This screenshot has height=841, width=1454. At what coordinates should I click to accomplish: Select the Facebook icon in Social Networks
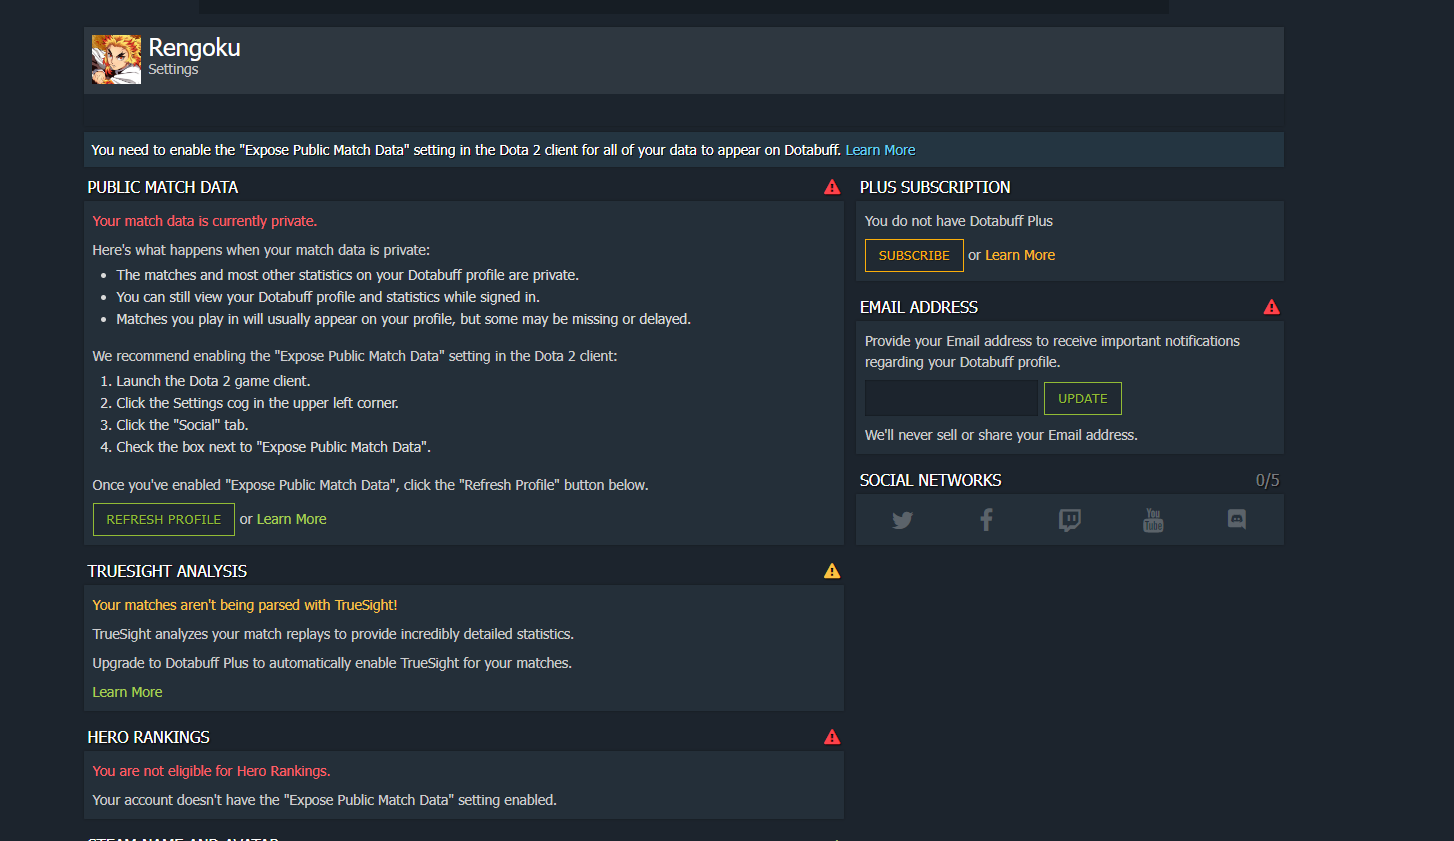tap(986, 519)
